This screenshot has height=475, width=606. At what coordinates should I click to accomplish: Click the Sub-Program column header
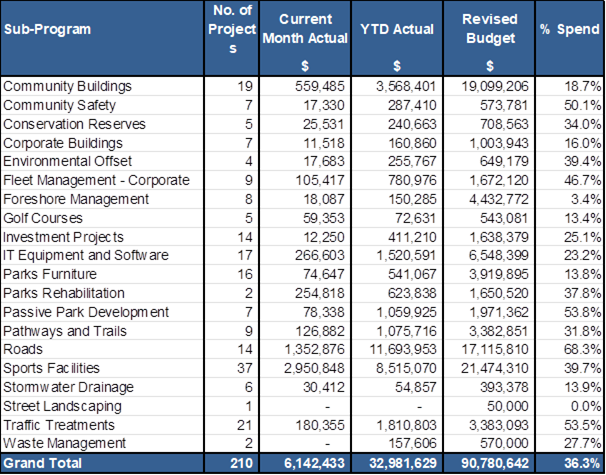coord(48,29)
